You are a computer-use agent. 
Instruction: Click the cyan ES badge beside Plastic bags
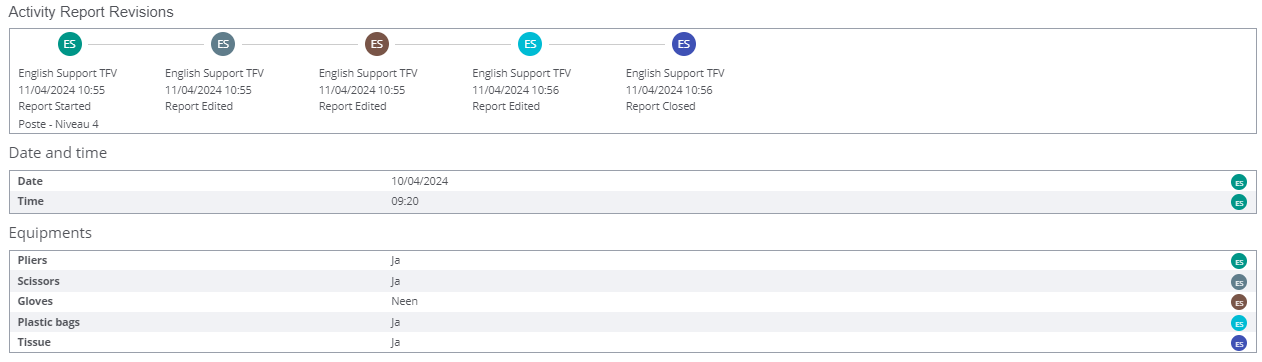point(1239,323)
